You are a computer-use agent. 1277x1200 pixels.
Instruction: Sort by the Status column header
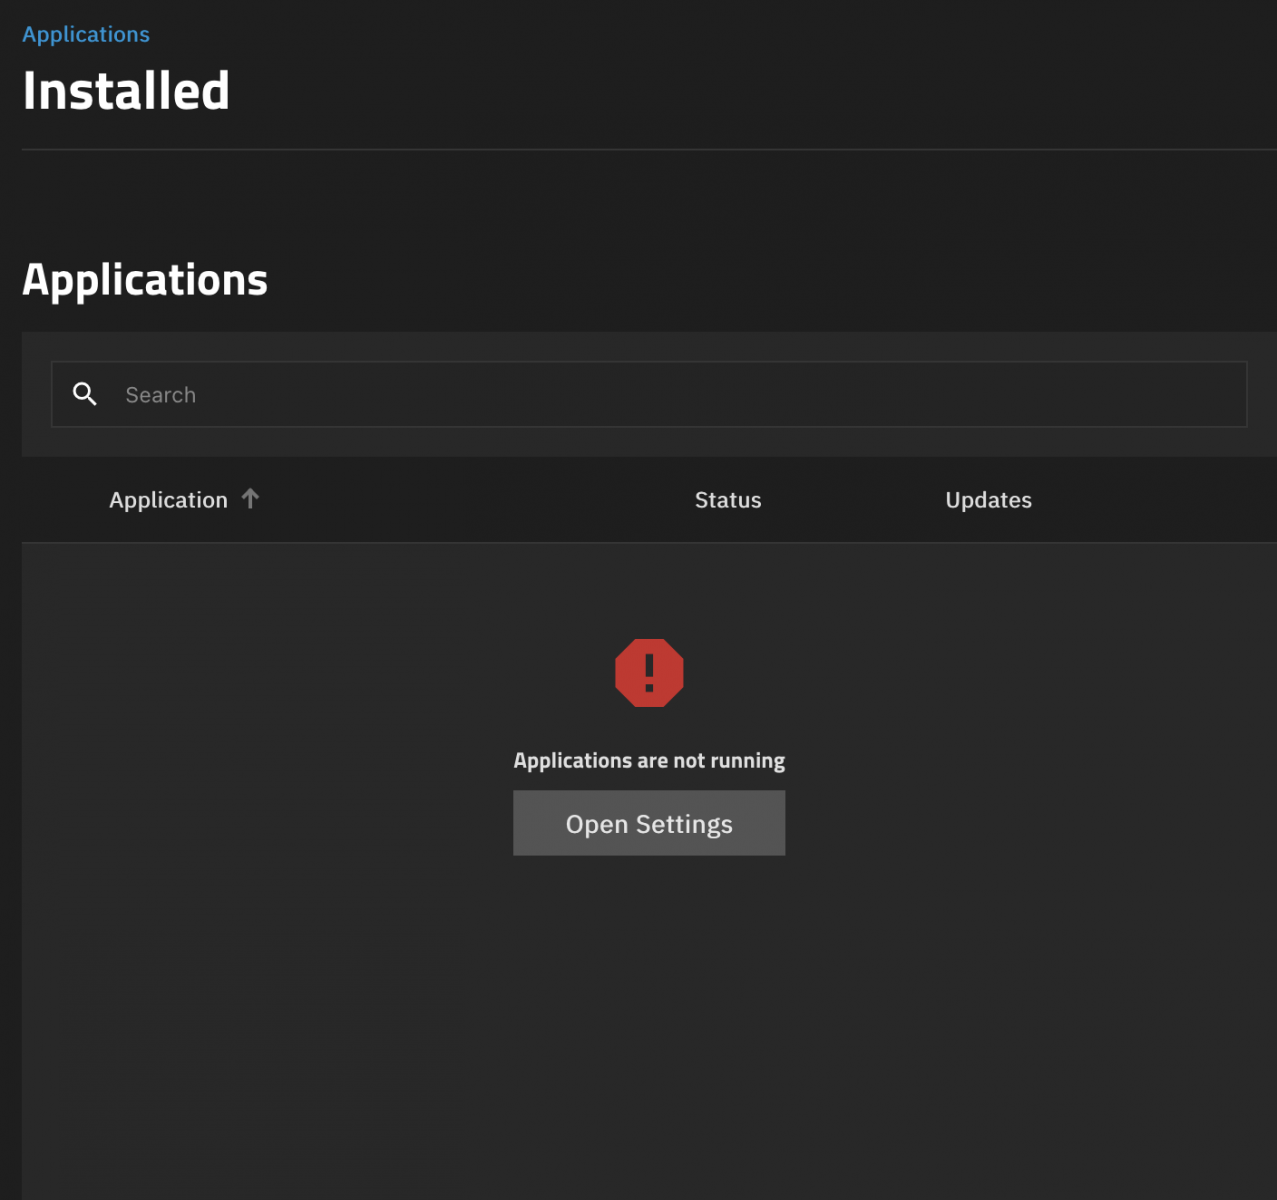coord(728,500)
